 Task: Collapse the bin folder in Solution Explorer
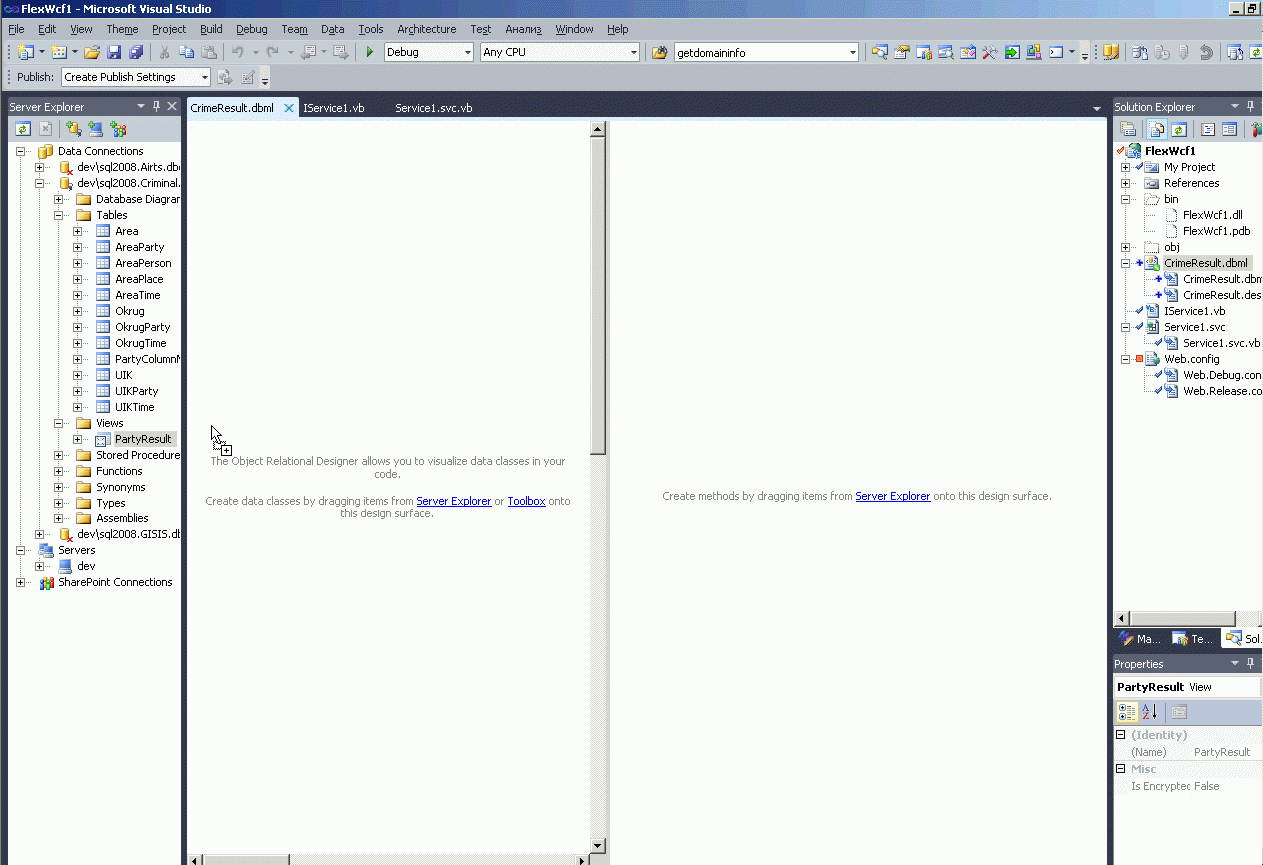(1126, 199)
